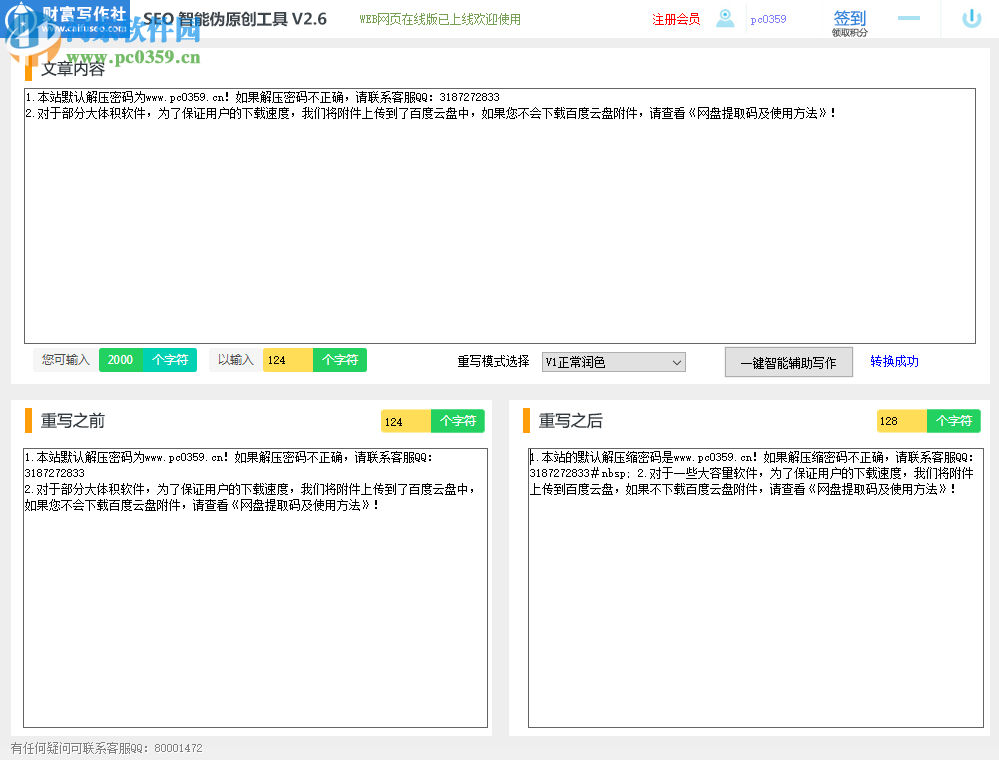Open the 重写模式选择 dropdown
The image size is (999, 760).
613,362
